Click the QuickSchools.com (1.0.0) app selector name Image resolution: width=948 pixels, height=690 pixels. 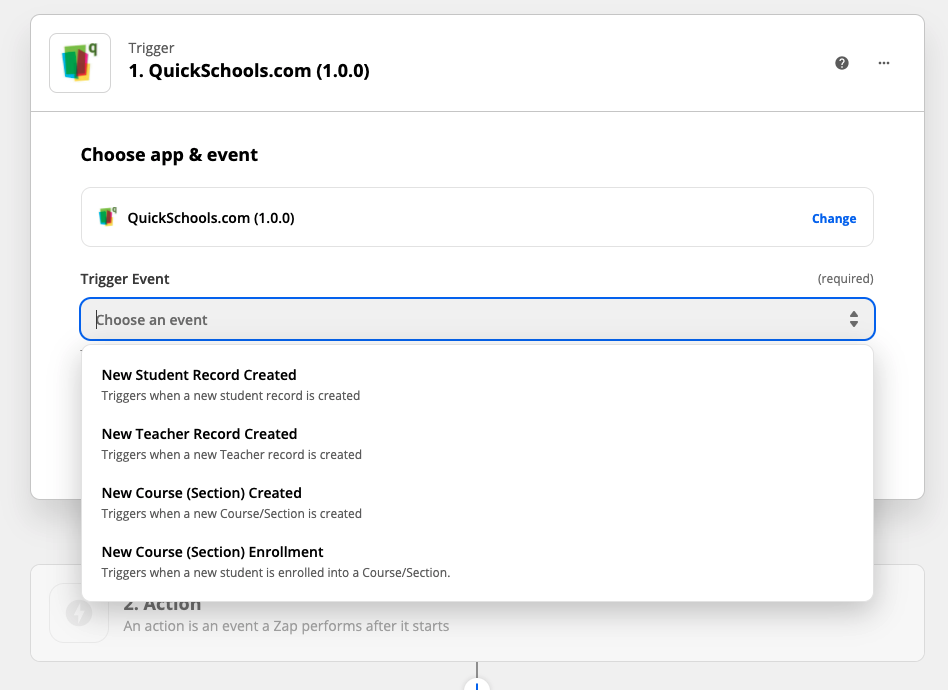tap(210, 218)
